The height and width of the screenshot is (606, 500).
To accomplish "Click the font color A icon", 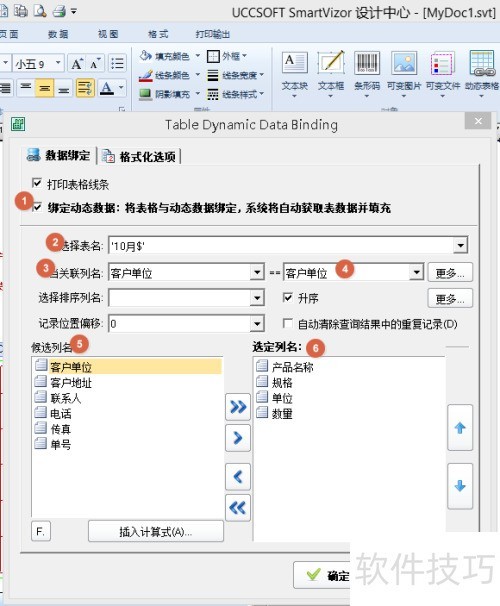I will click(x=107, y=88).
